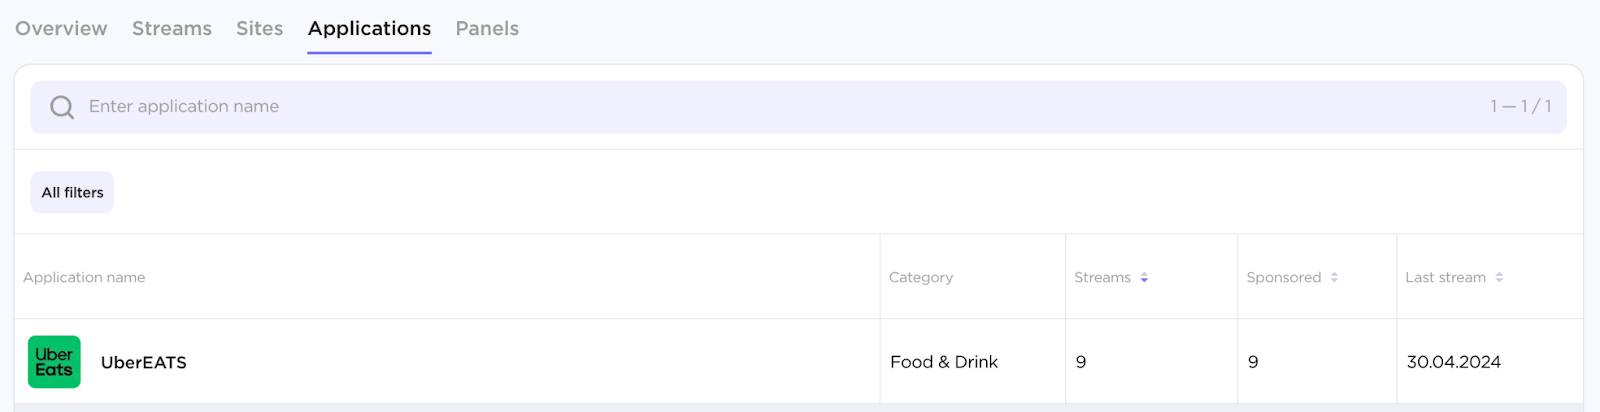
Task: Sort by Streams column arrow icon
Action: [1144, 278]
